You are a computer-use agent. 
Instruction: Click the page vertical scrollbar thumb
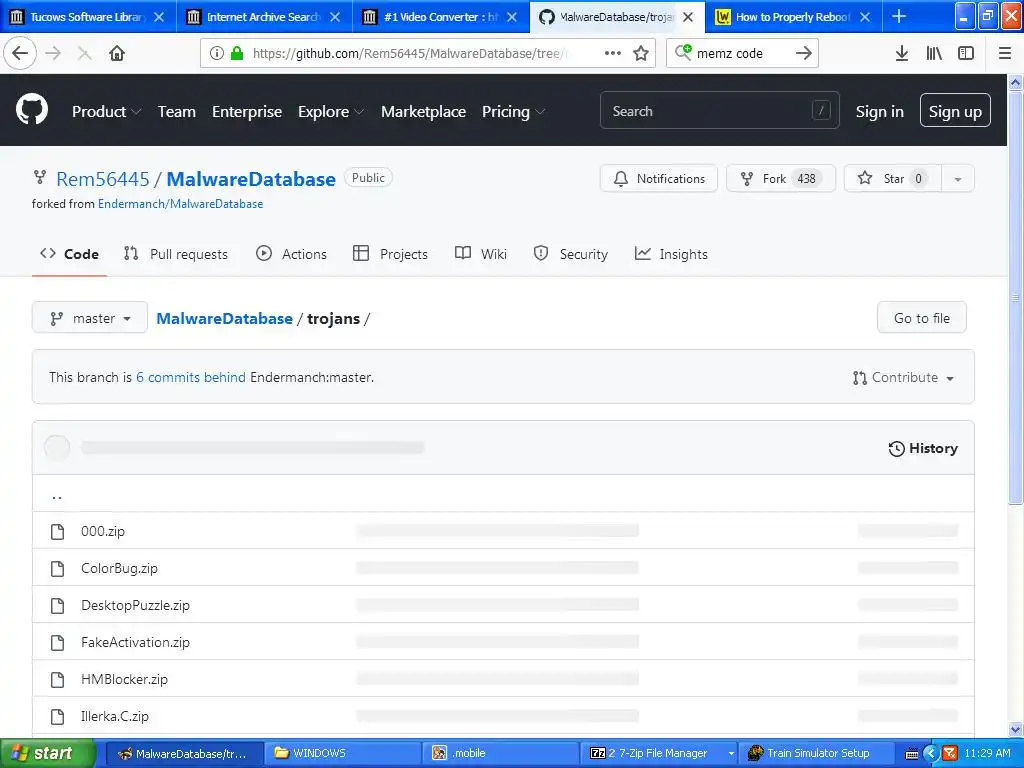click(x=1015, y=297)
